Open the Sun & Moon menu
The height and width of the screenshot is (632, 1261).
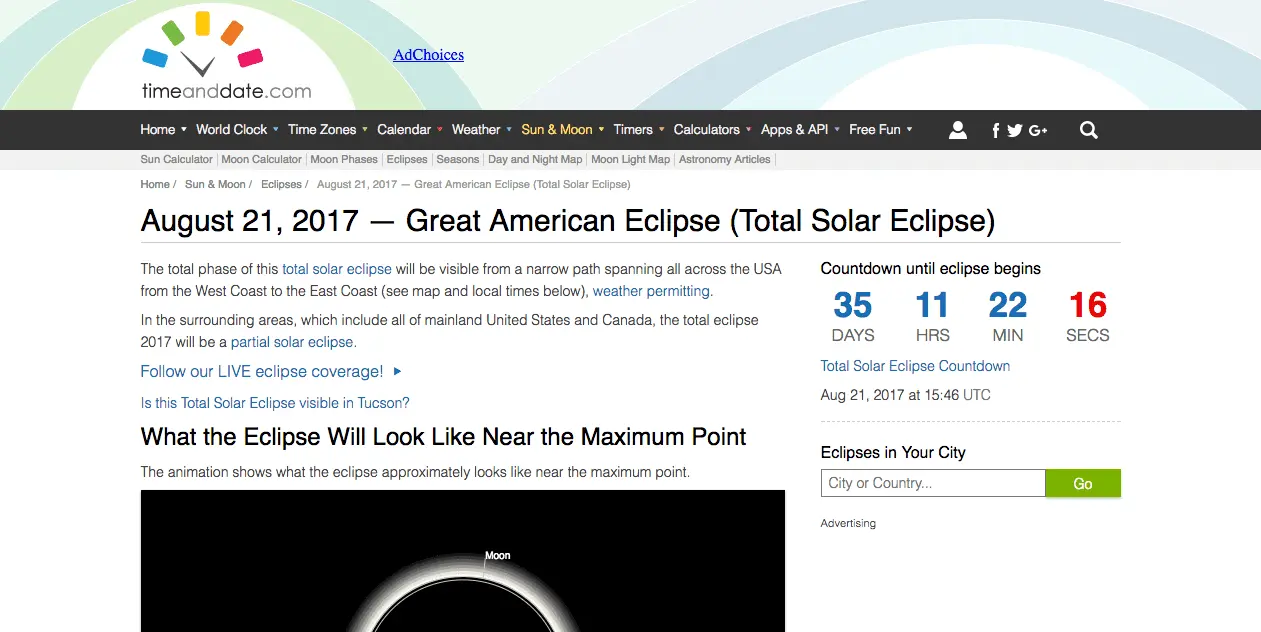pyautogui.click(x=556, y=130)
